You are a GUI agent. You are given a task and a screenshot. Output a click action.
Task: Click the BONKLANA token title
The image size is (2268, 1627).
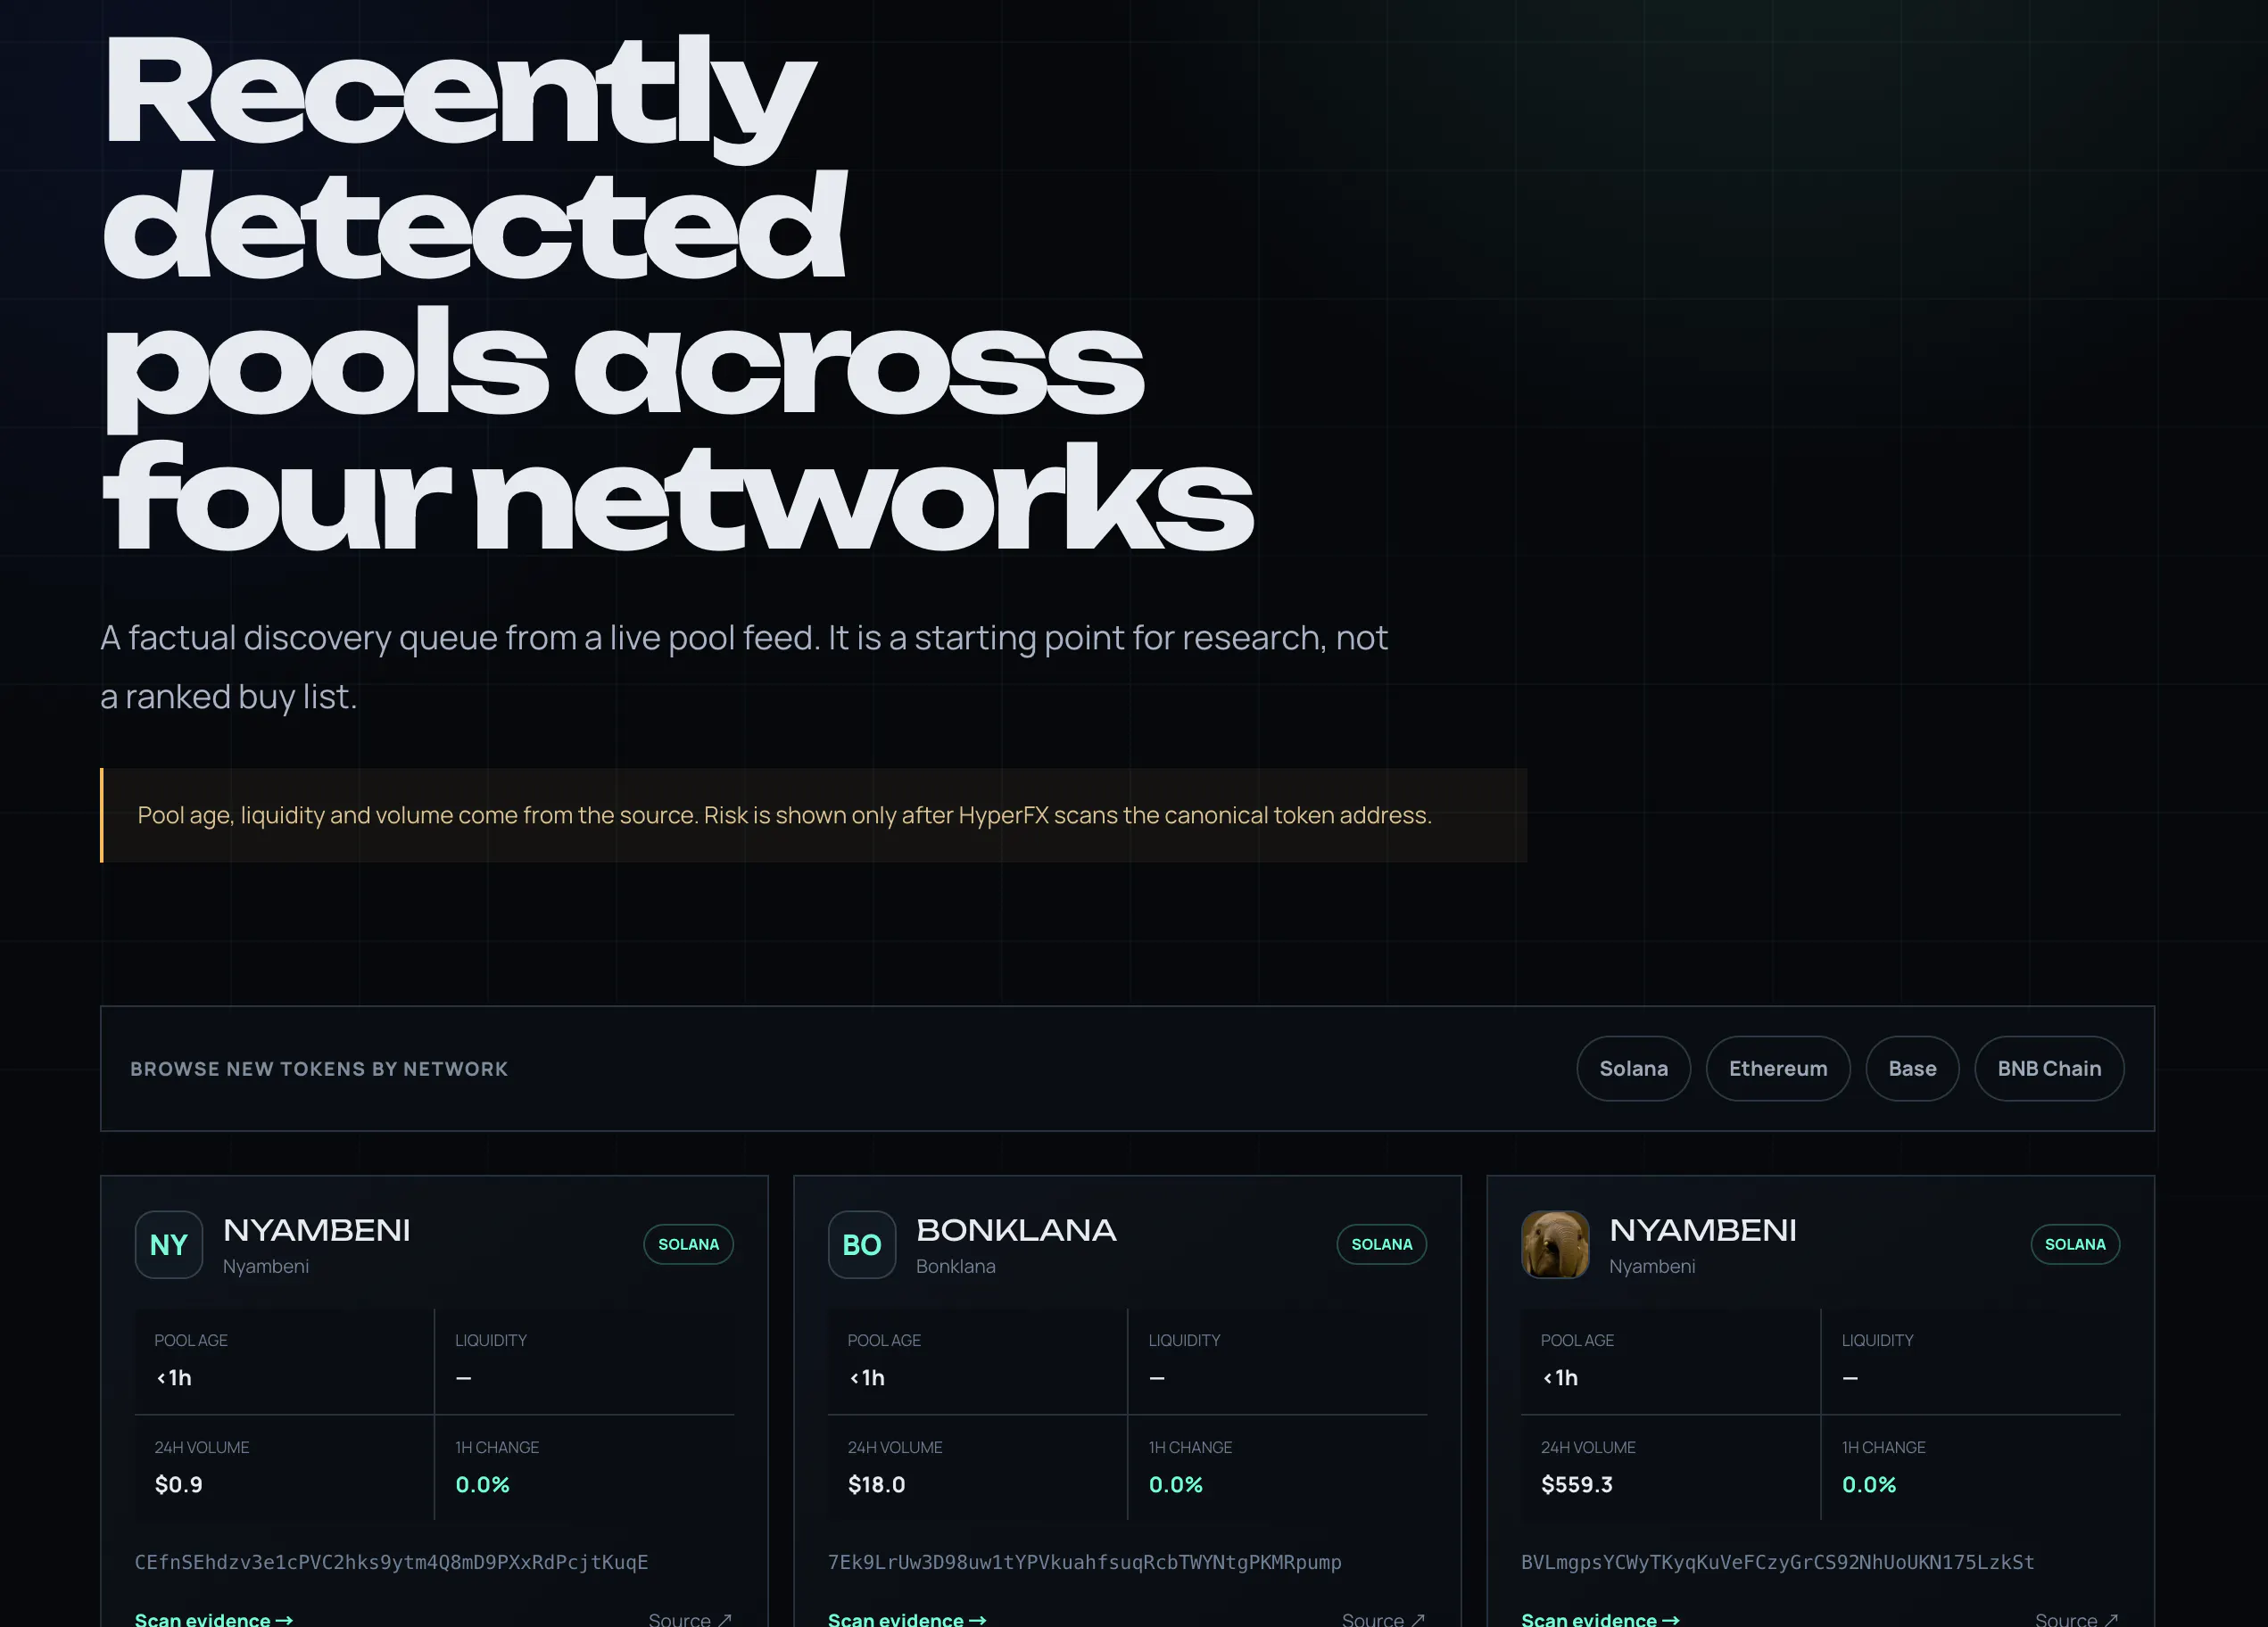pos(1015,1229)
